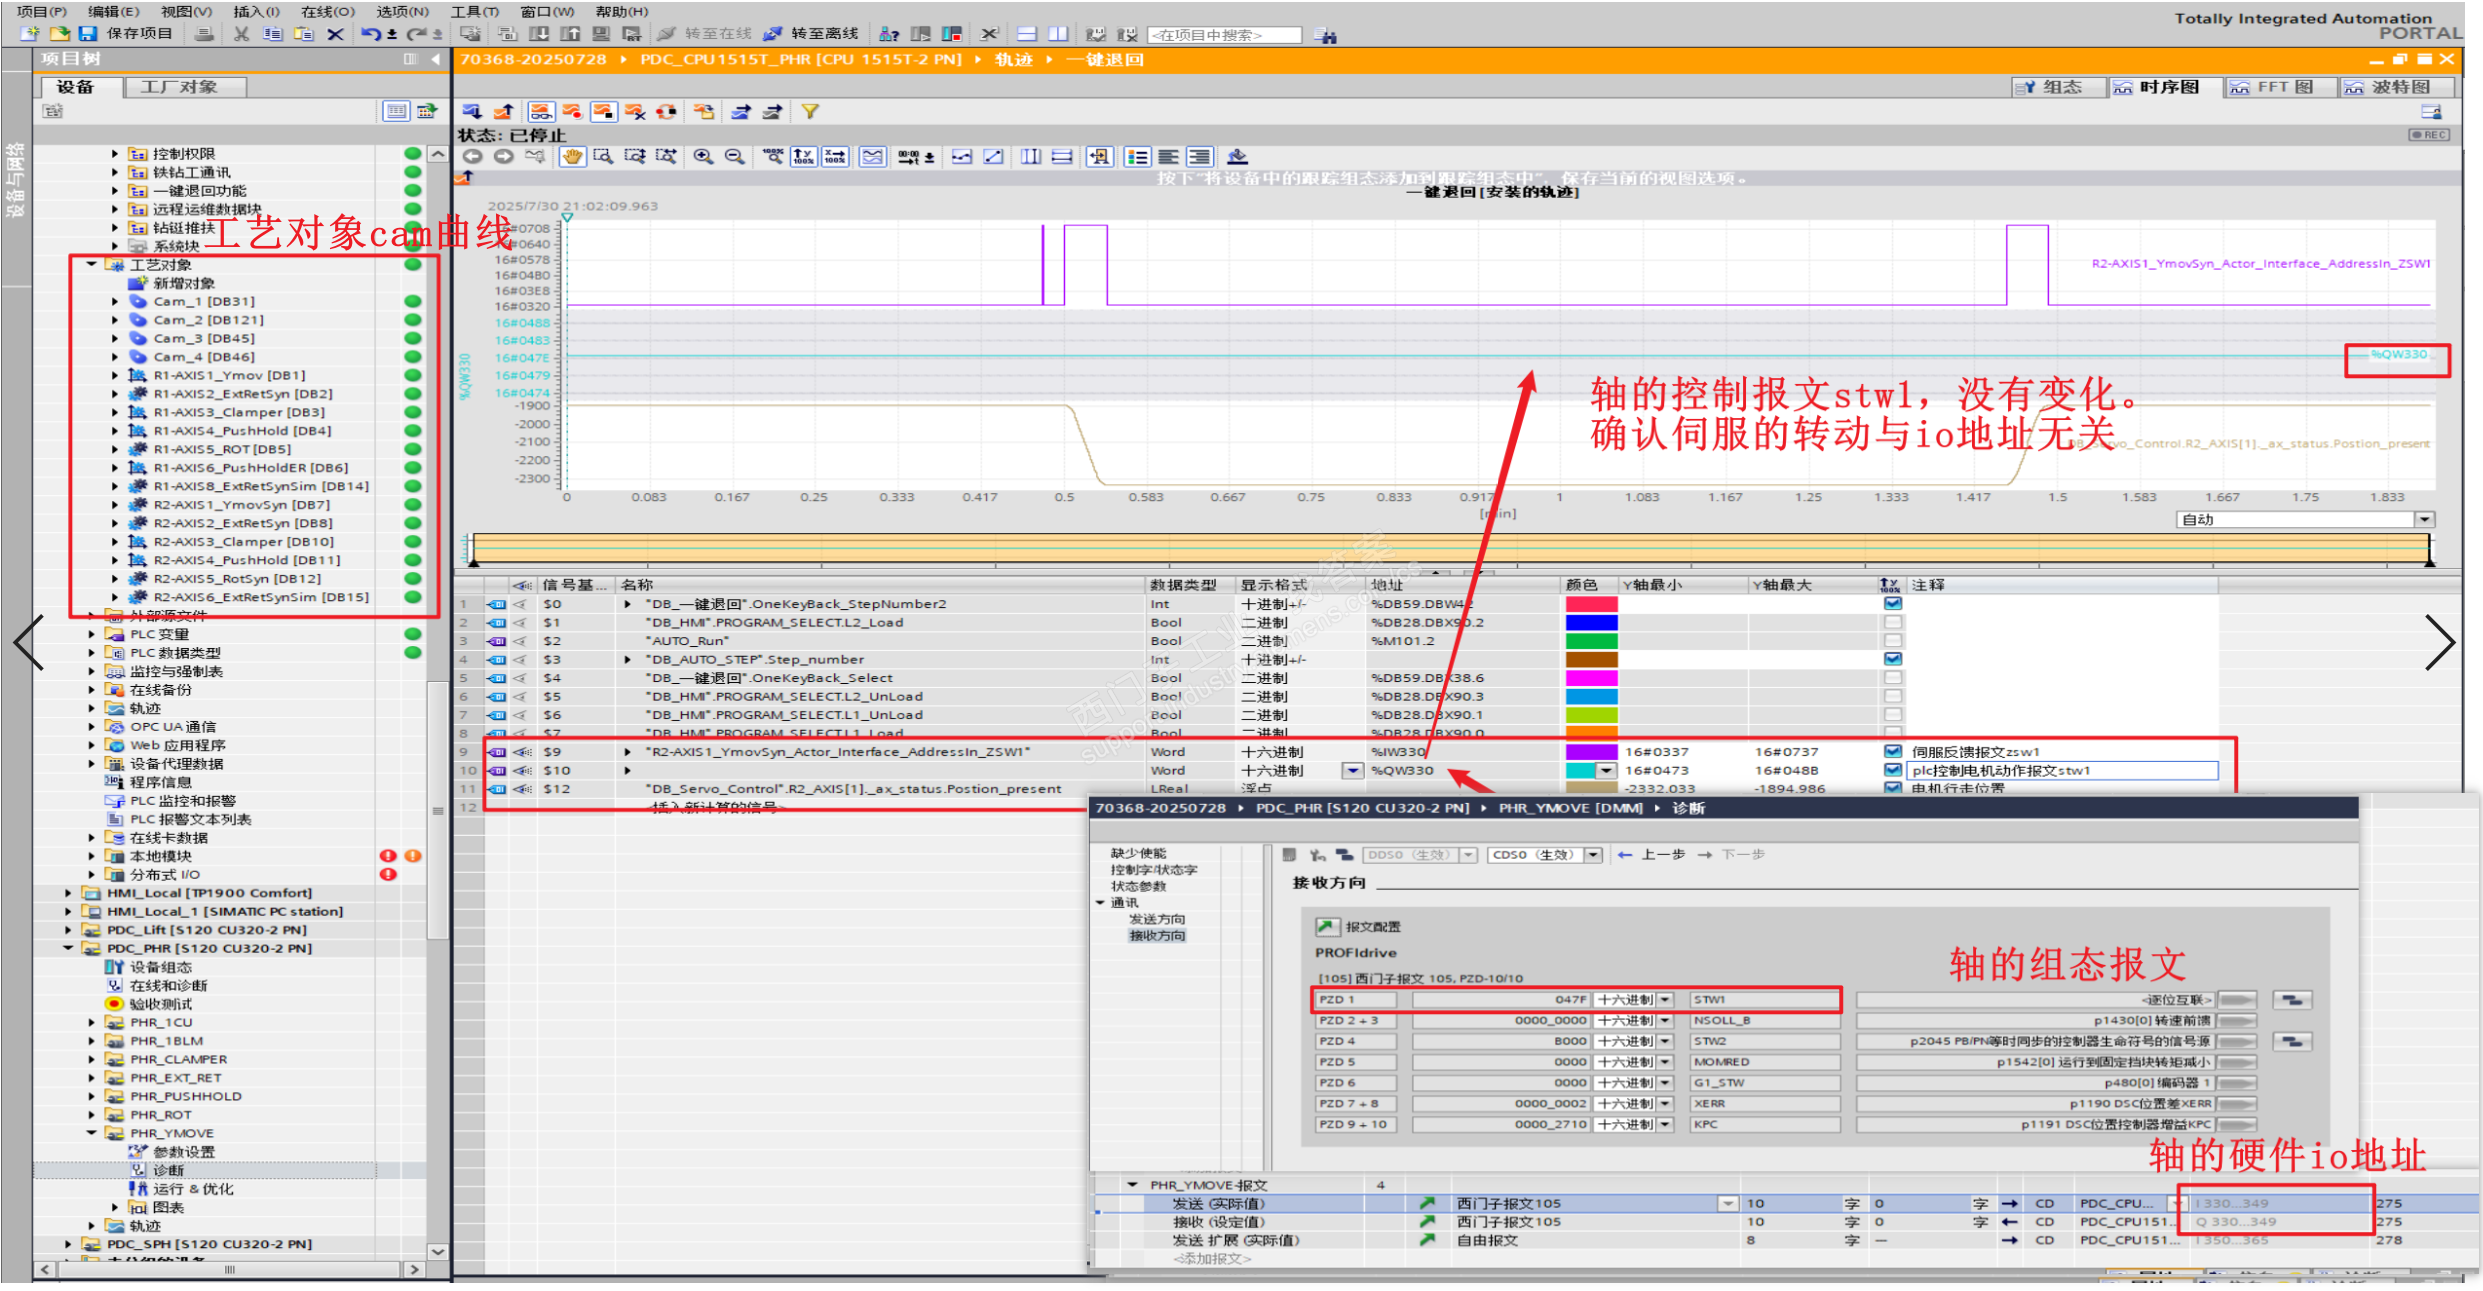Screen dimensions: 2483x1291
Task: Click the Go offline icon
Action: click(773, 34)
